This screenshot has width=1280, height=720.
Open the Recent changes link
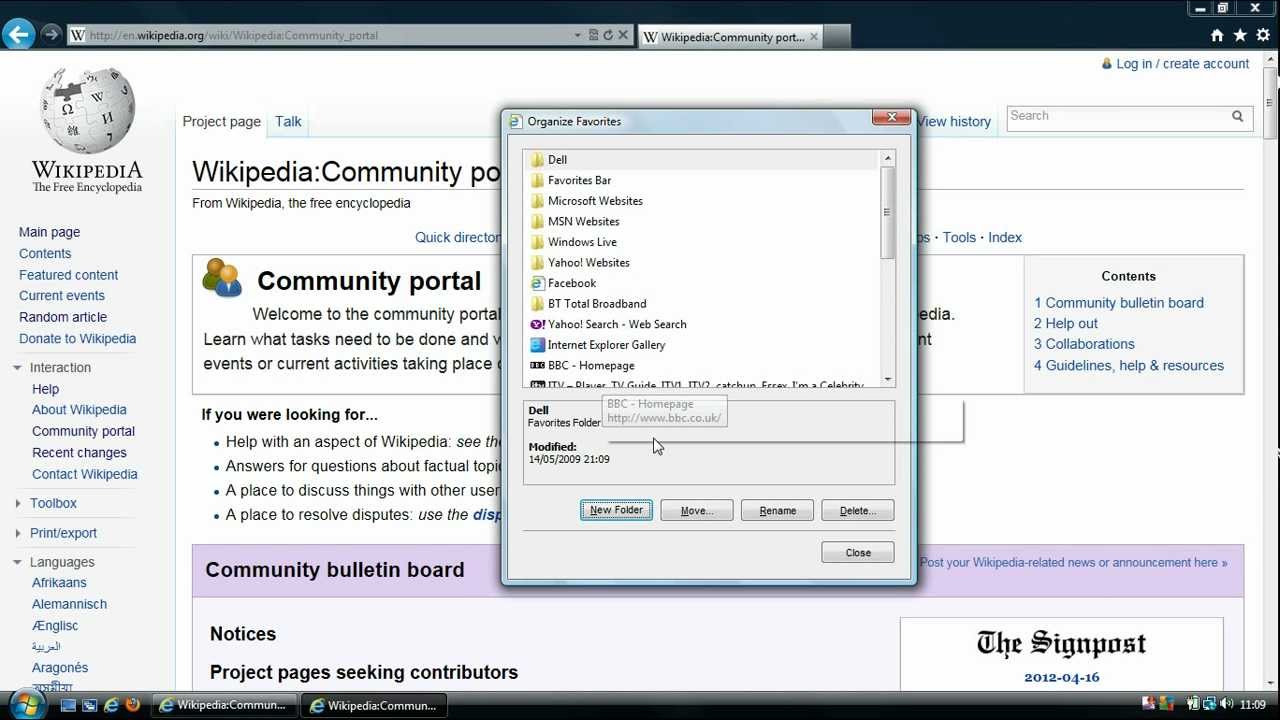click(x=79, y=452)
